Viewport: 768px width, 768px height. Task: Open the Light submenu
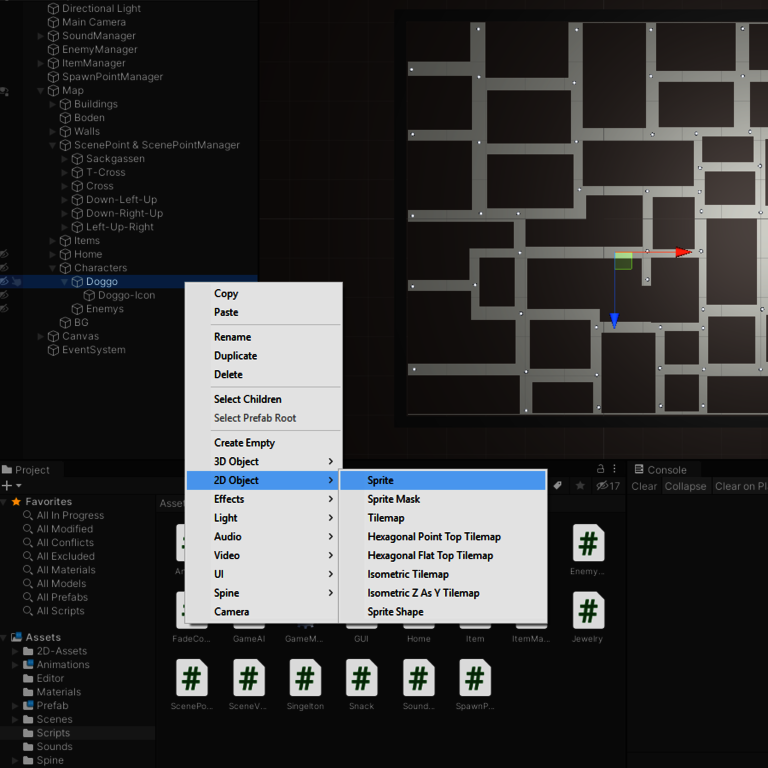tap(264, 518)
